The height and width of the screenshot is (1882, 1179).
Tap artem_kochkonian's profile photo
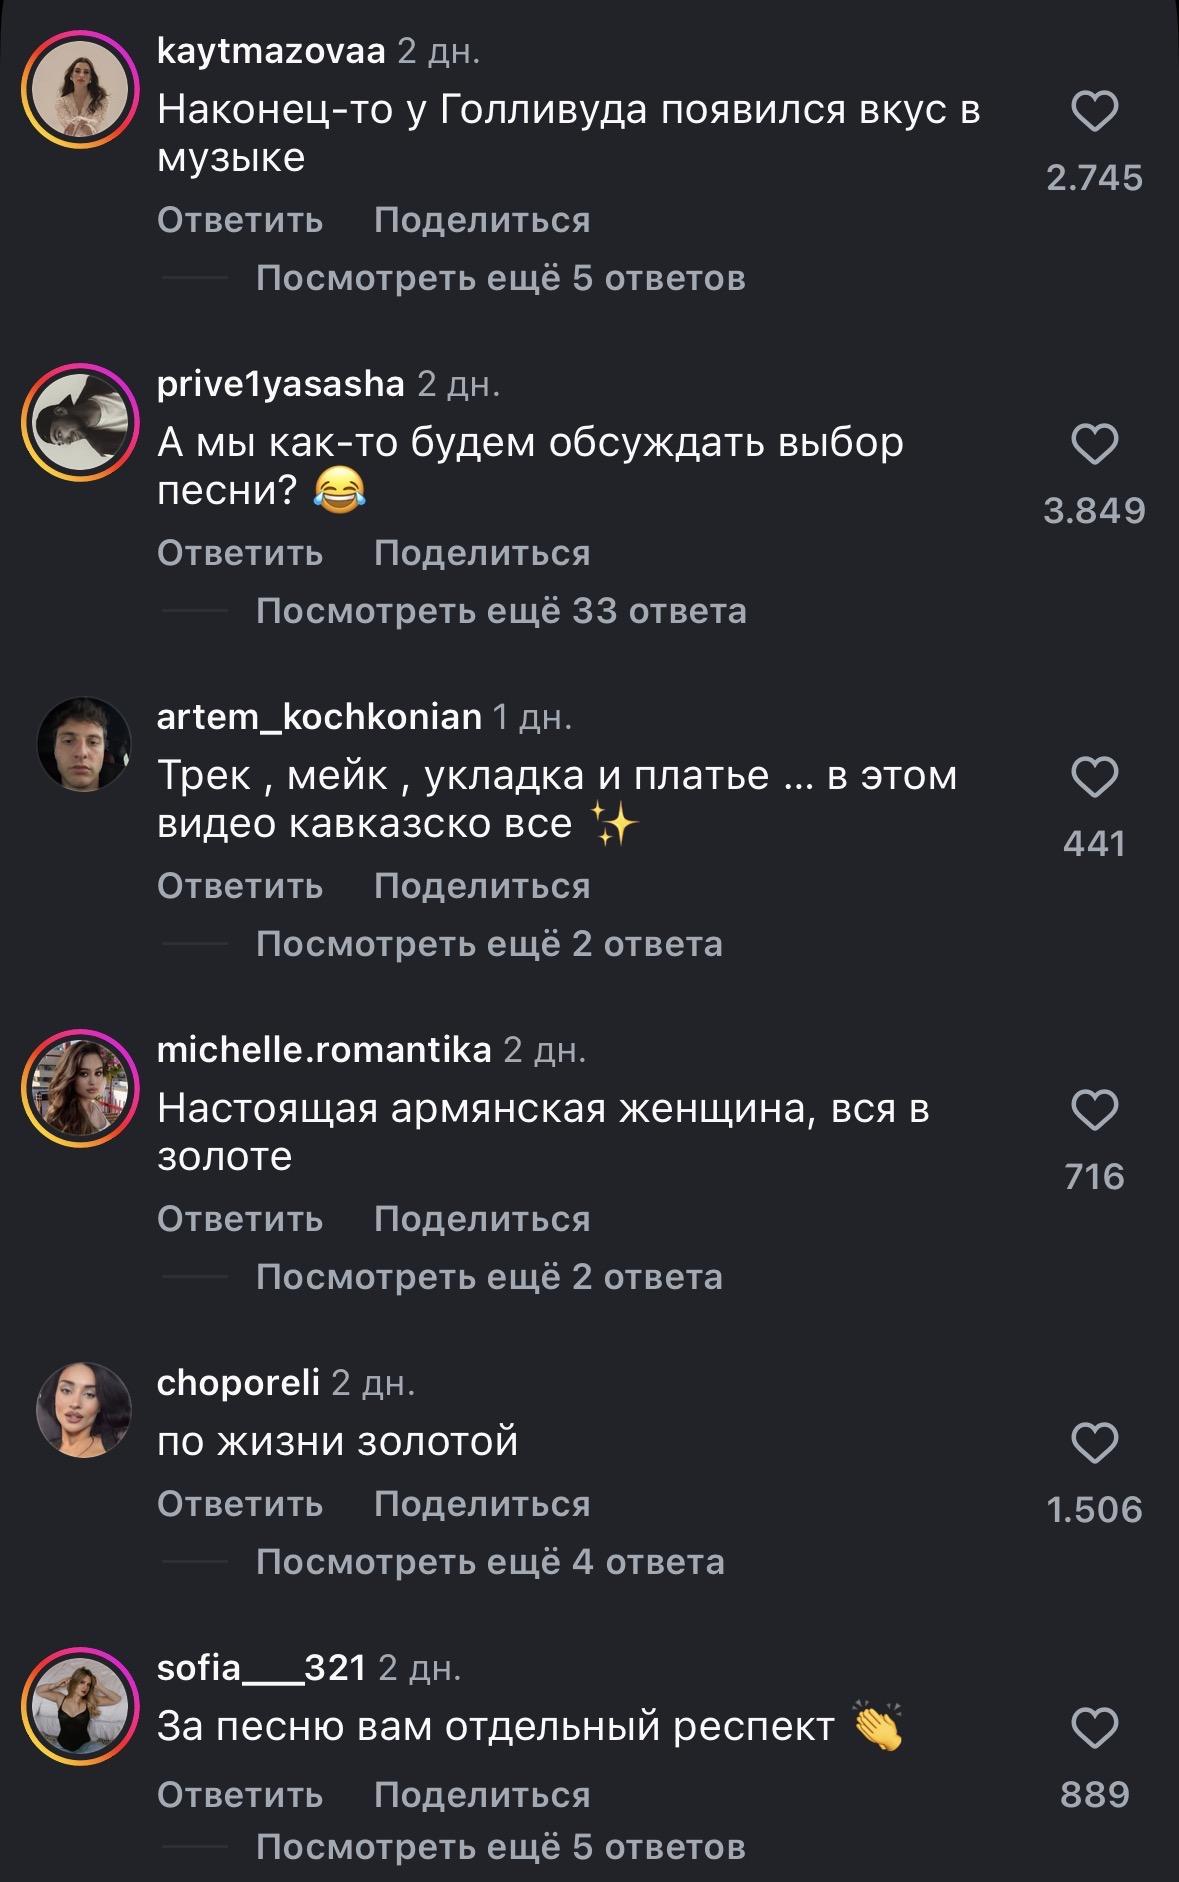pyautogui.click(x=83, y=743)
